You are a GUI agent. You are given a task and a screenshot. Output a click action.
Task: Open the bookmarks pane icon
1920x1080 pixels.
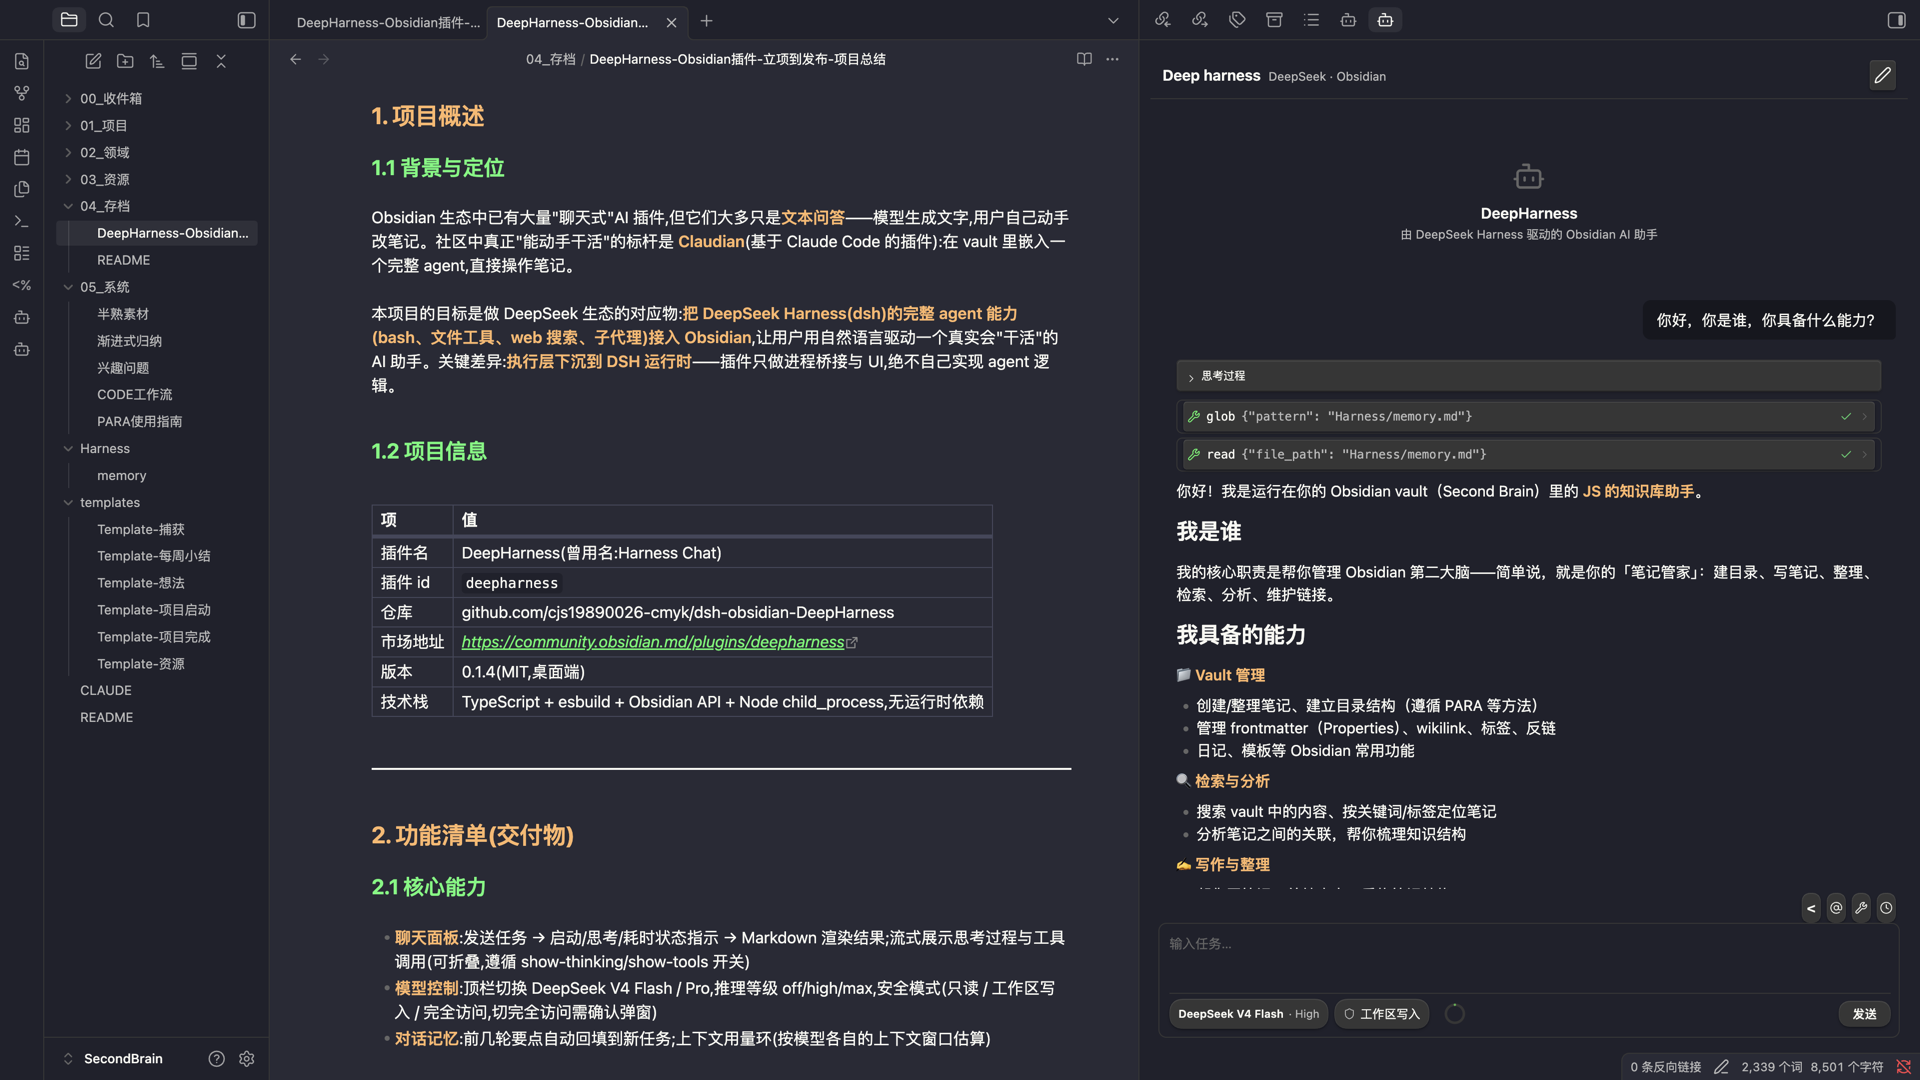(143, 20)
